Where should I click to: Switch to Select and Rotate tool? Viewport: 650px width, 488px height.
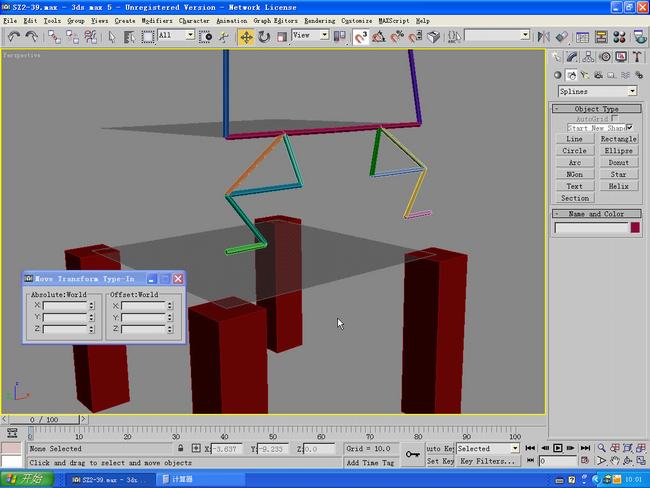coord(264,37)
